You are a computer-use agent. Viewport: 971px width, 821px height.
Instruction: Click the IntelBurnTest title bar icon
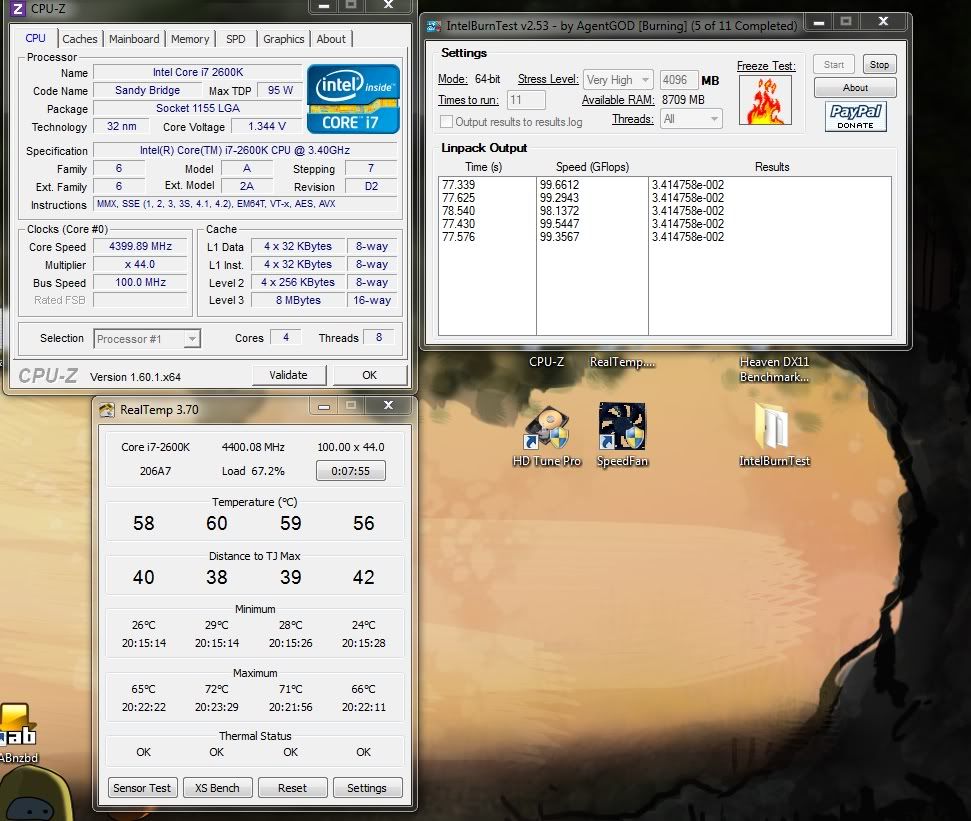pyautogui.click(x=433, y=26)
